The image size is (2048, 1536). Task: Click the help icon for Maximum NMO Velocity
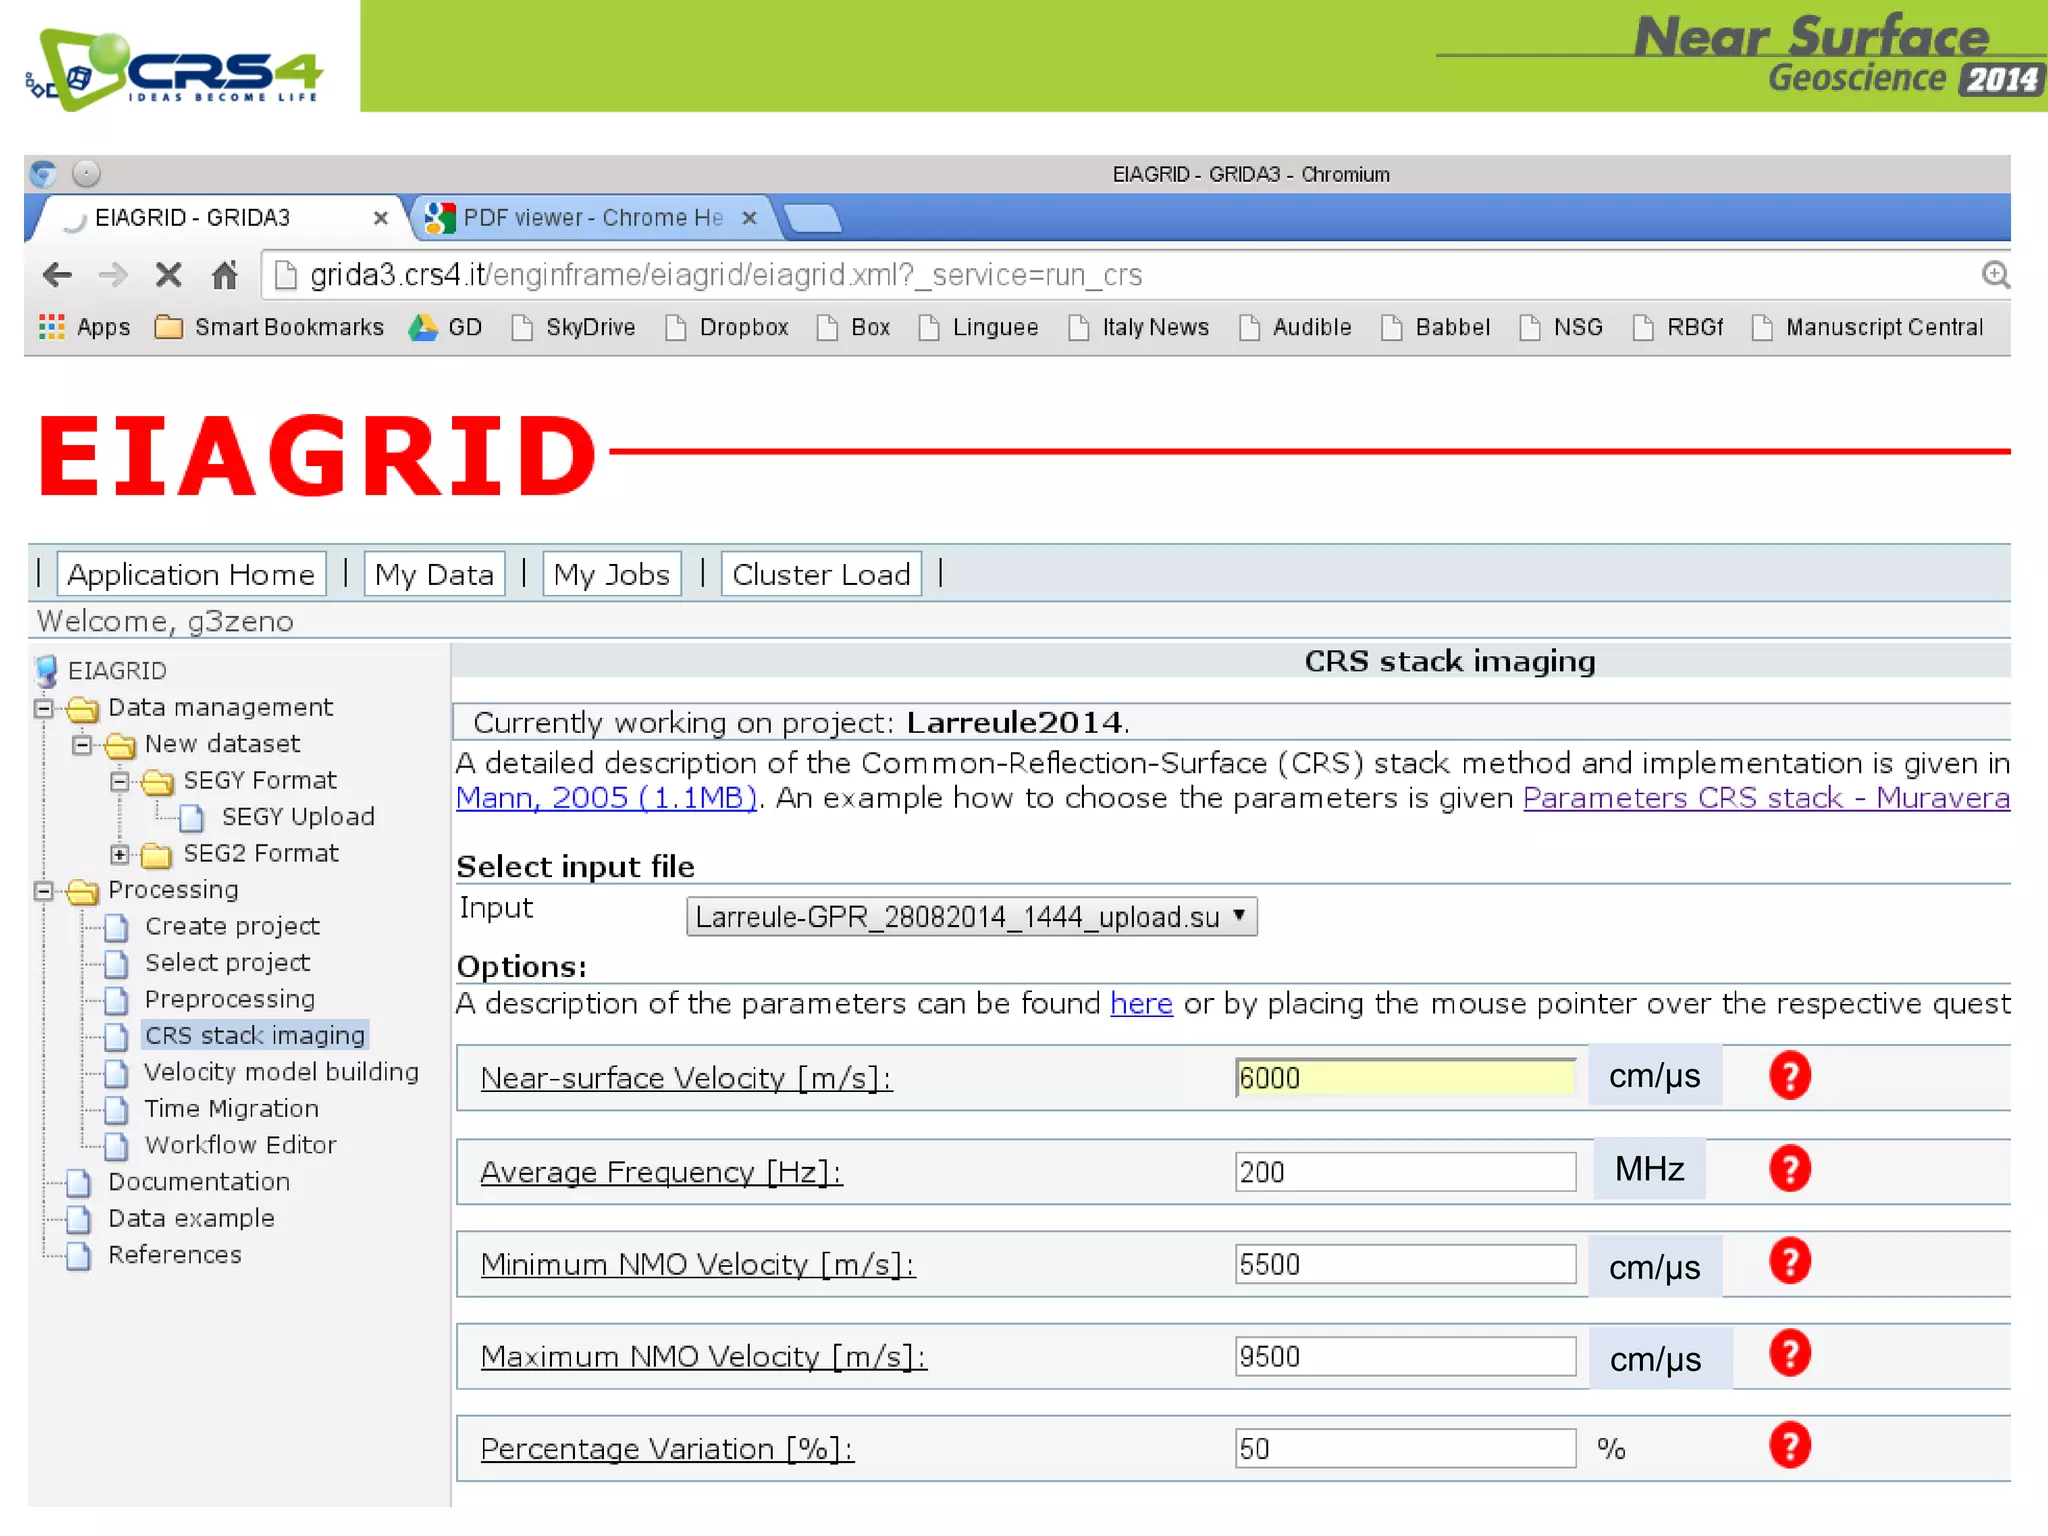[1789, 1354]
